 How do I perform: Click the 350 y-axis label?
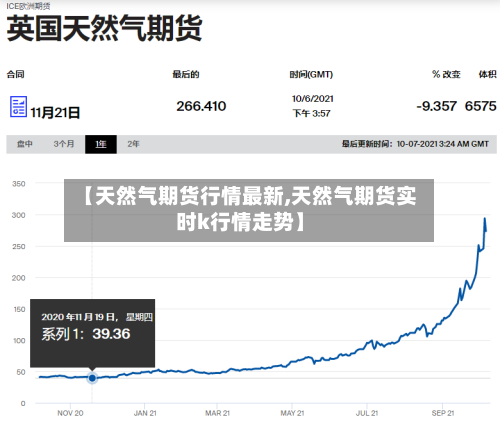tap(19, 184)
